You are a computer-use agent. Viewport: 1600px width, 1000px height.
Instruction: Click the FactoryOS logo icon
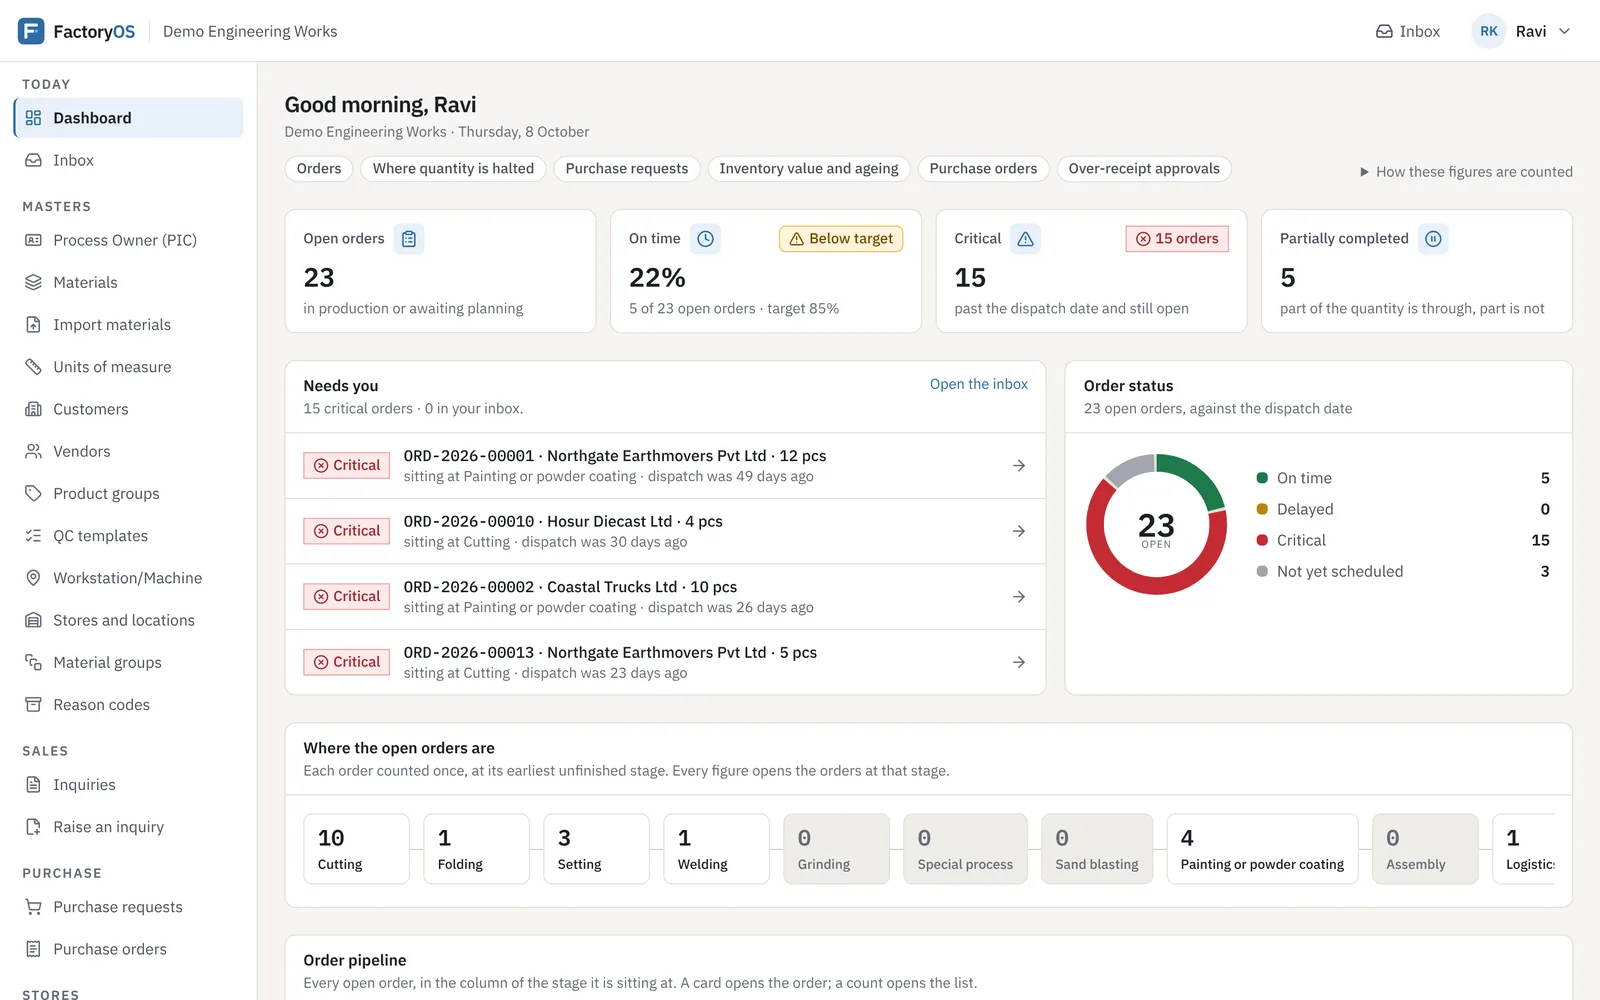coord(31,31)
